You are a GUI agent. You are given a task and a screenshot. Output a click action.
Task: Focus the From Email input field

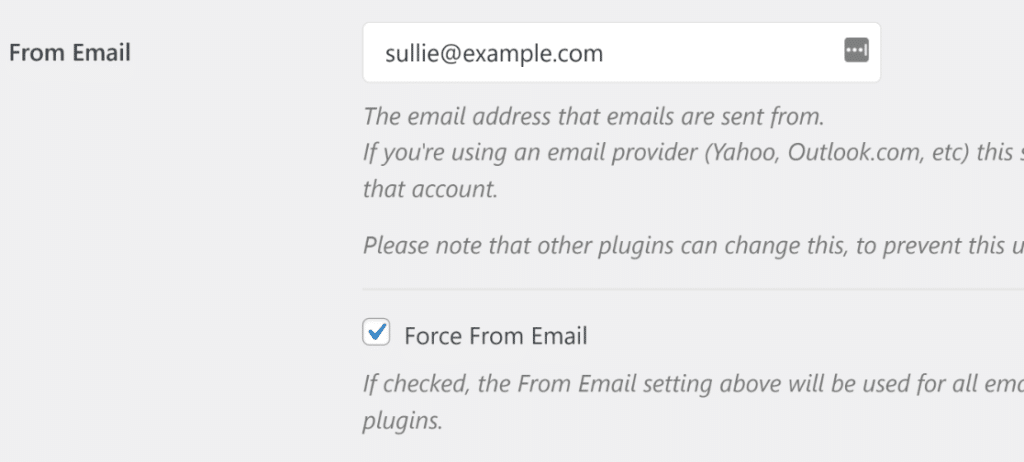pyautogui.click(x=621, y=52)
